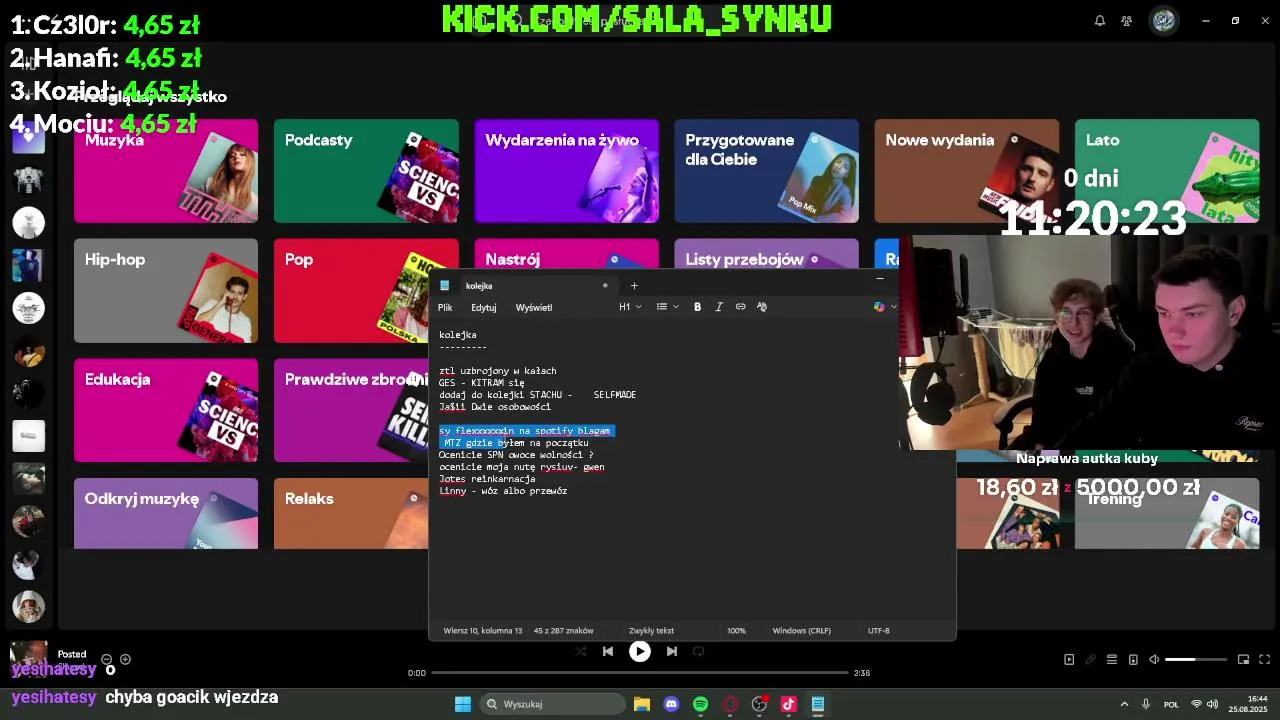Skip to next track in Spotify

672,651
